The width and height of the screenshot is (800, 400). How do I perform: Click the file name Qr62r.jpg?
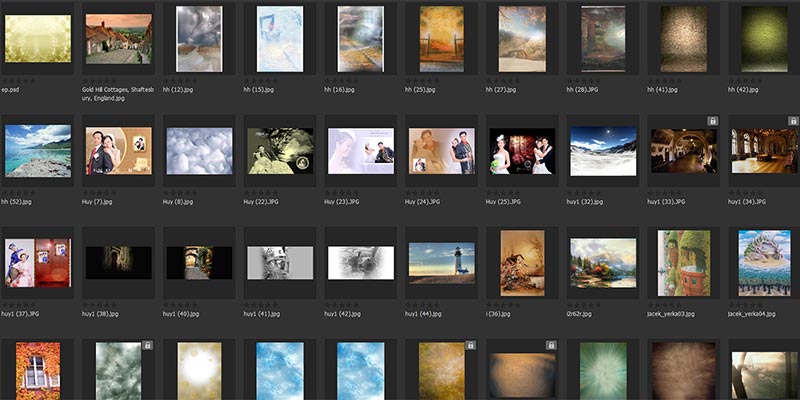click(579, 314)
